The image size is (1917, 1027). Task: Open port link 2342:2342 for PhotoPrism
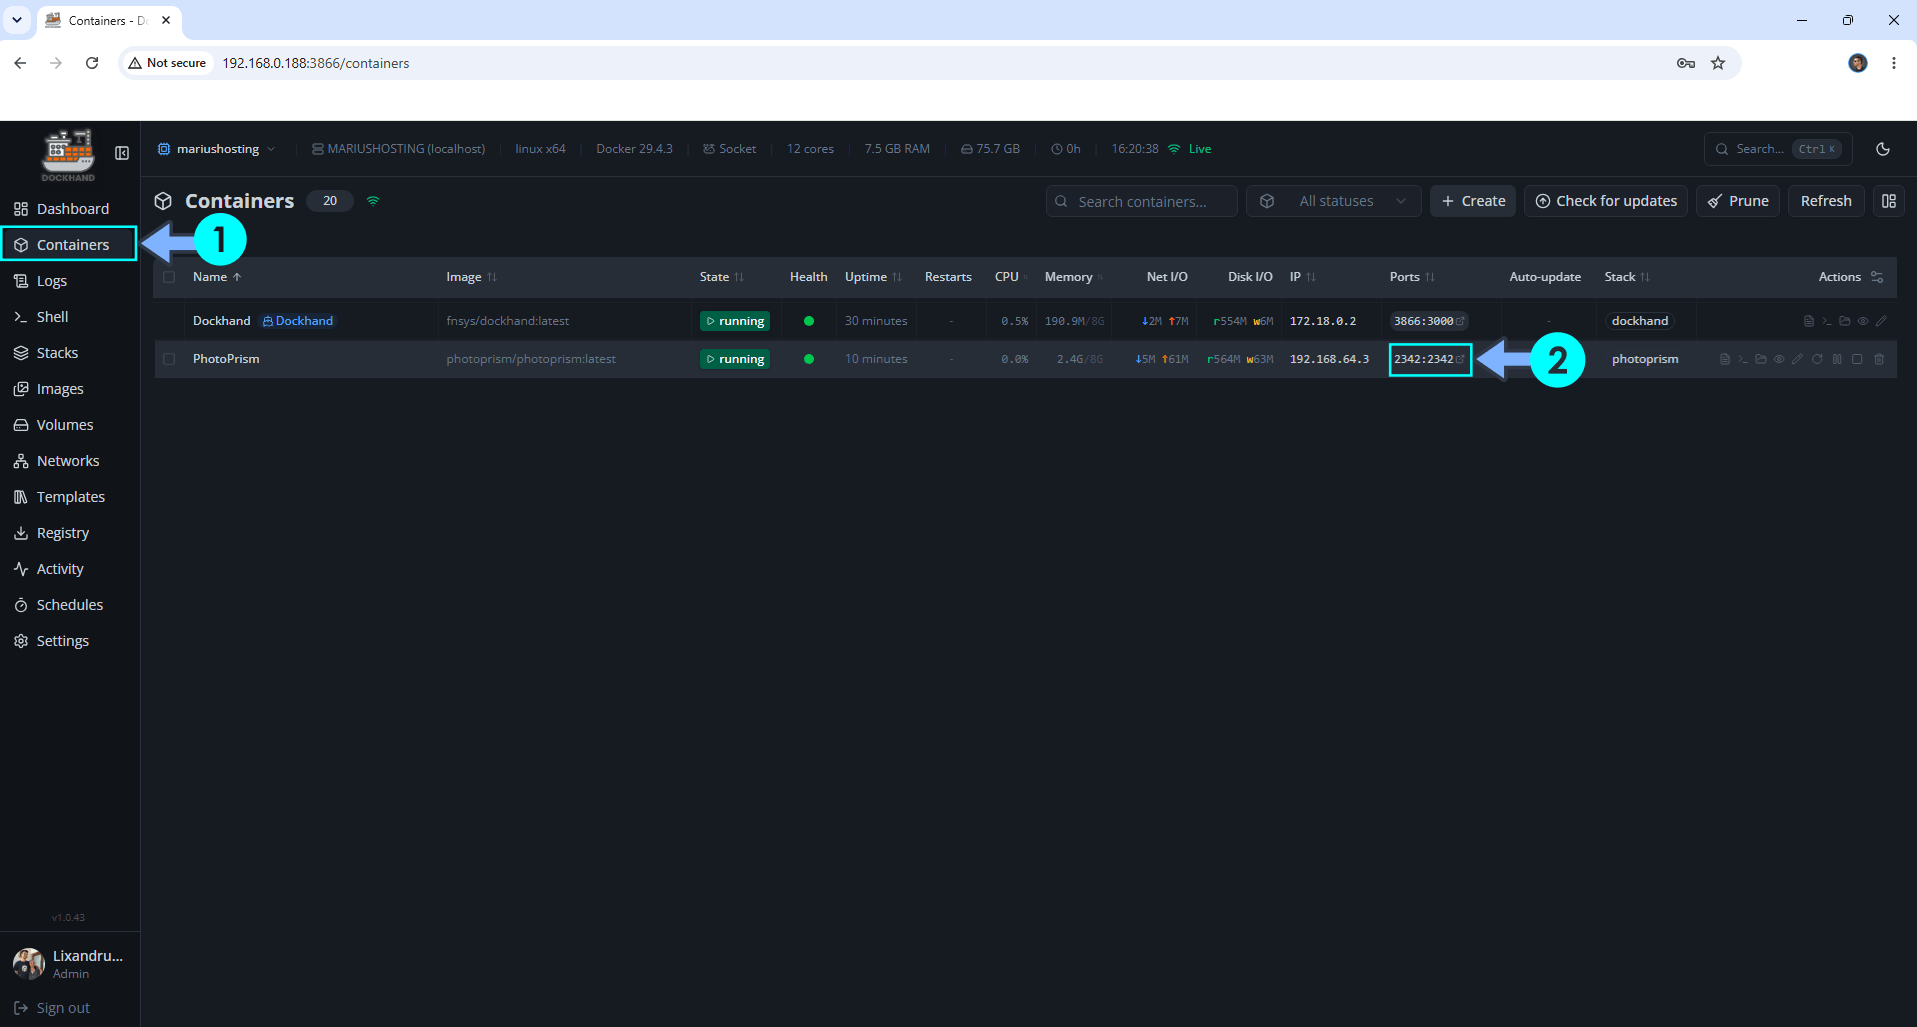pyautogui.click(x=1429, y=359)
